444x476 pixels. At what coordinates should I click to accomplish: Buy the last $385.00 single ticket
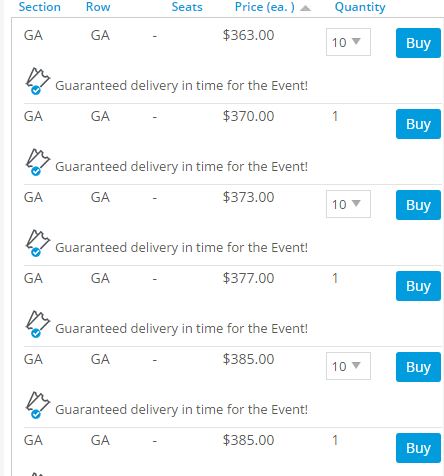[418, 448]
